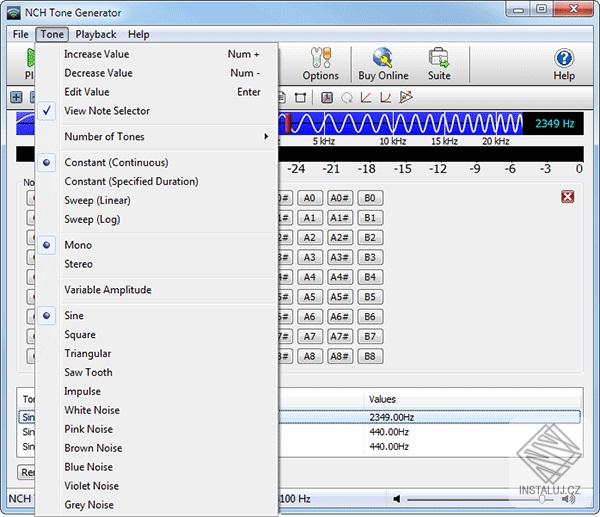This screenshot has height=517, width=600.
Task: Click the greyed circular refresh icon
Action: [x=347, y=98]
